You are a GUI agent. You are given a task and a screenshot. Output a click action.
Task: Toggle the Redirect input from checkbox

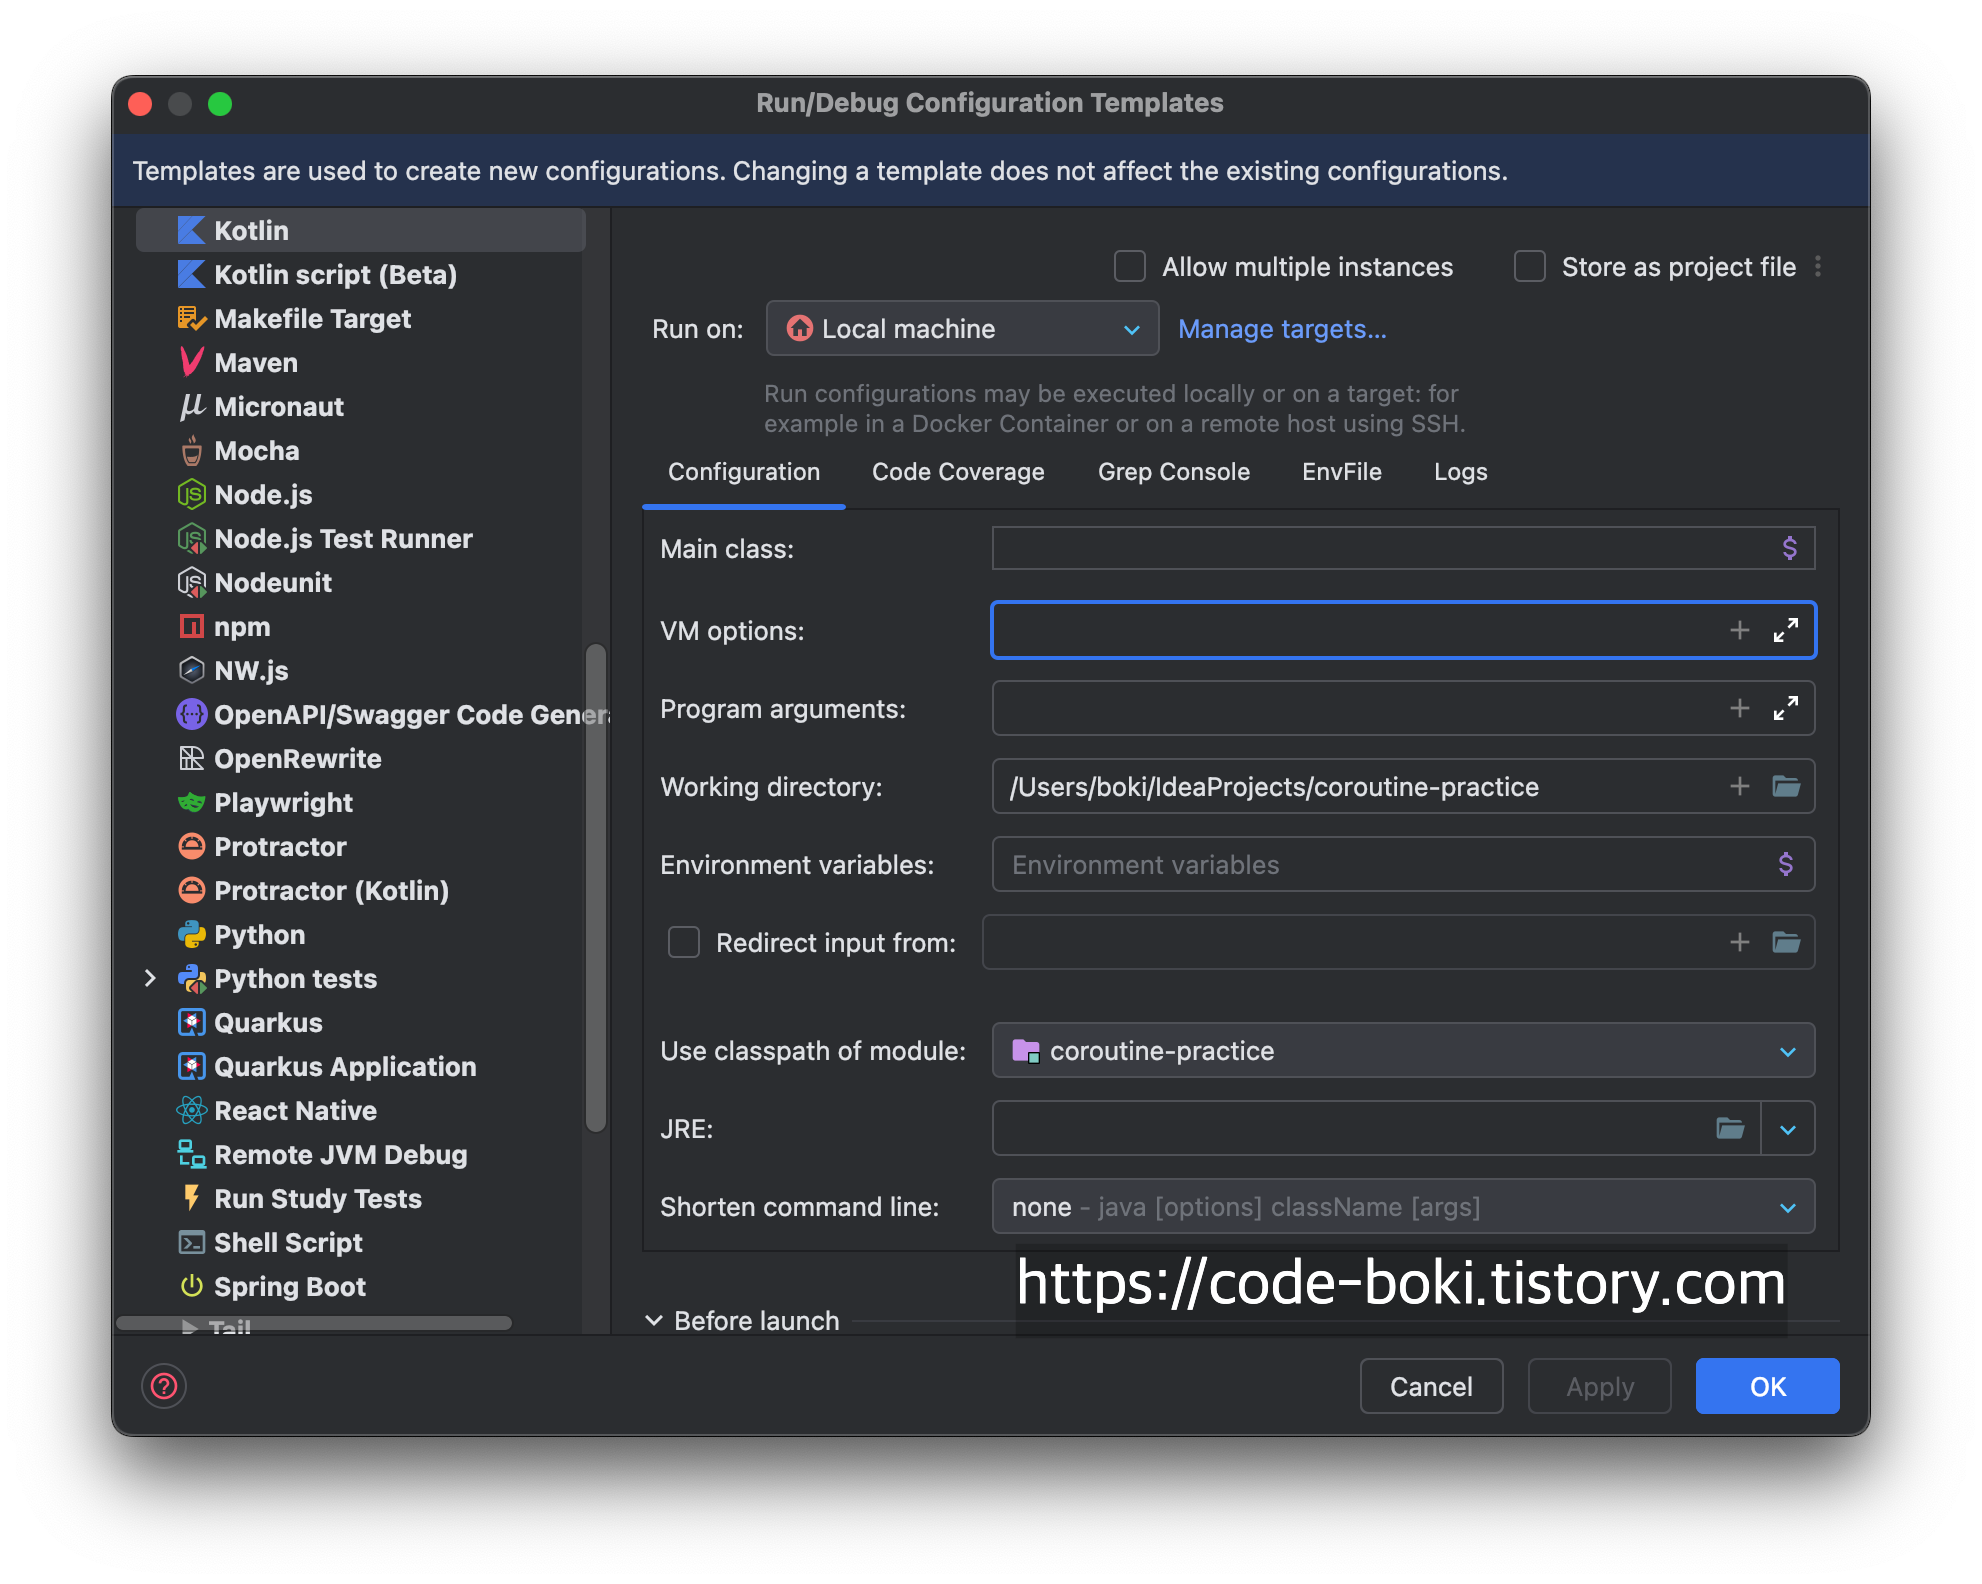tap(684, 942)
